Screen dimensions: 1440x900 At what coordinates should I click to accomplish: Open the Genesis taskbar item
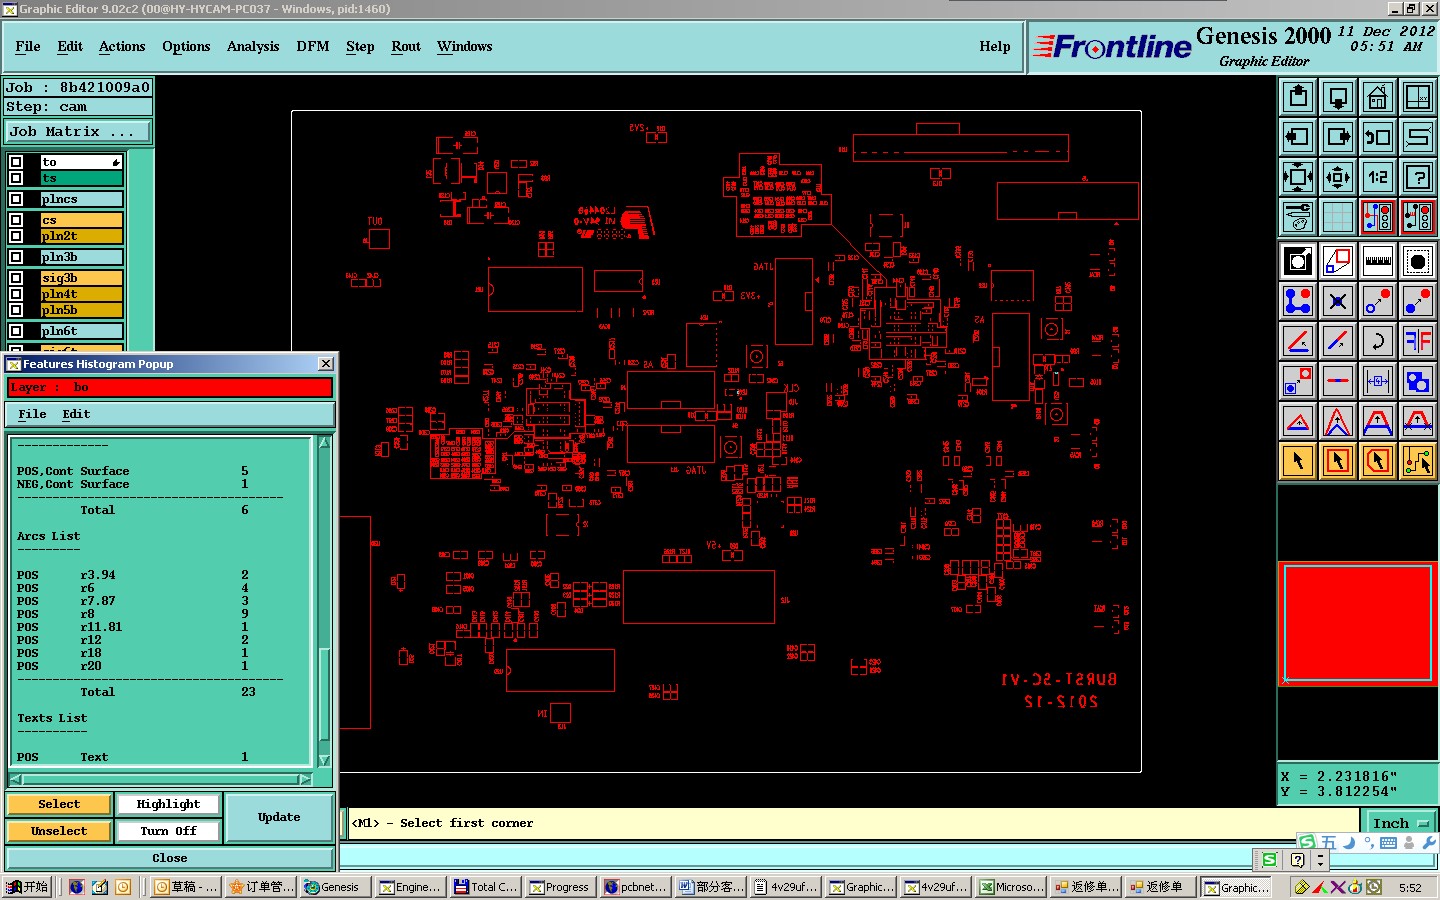click(x=334, y=887)
